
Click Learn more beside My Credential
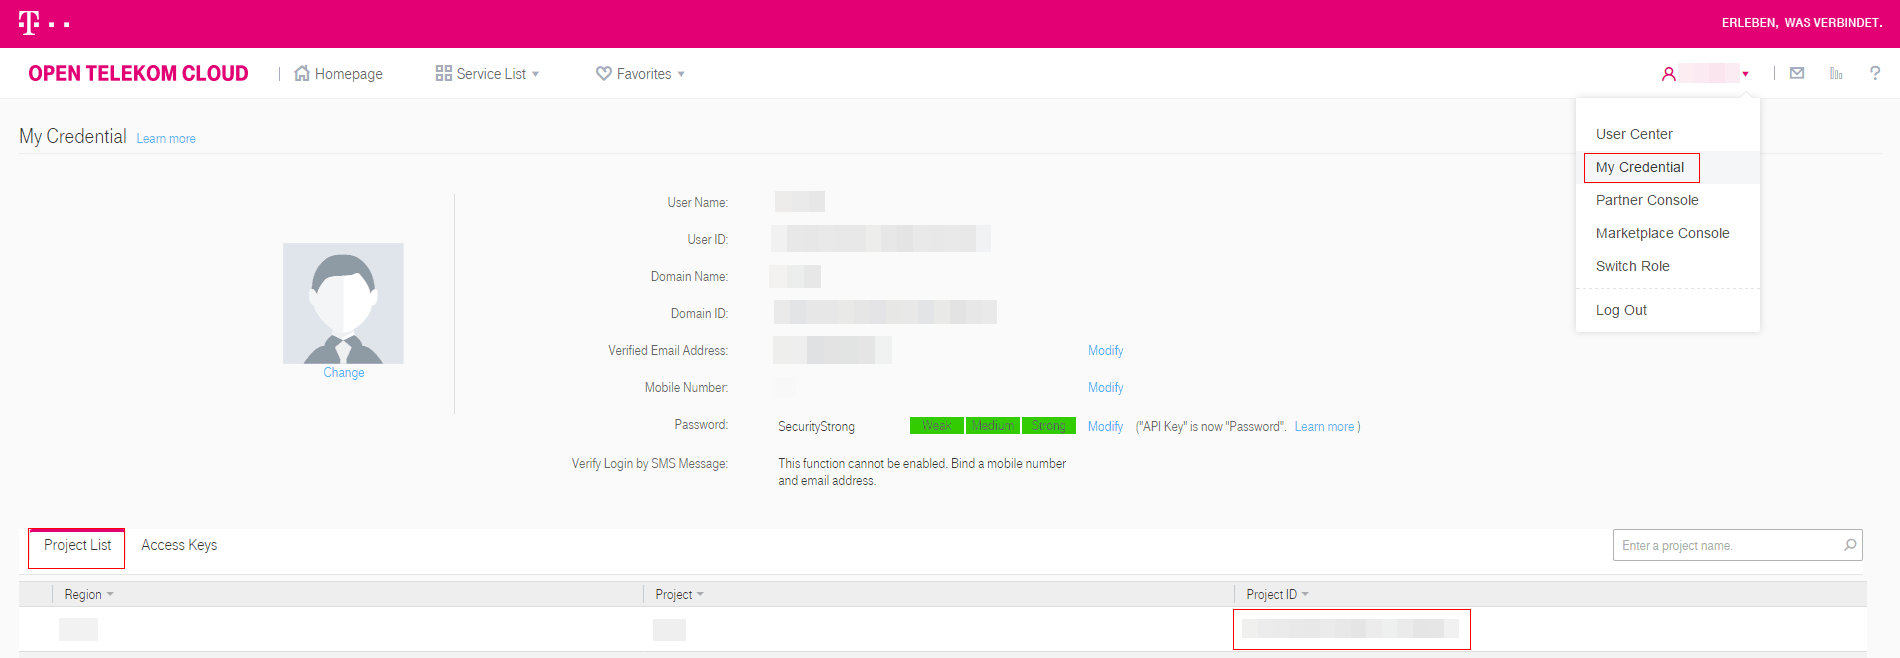[166, 139]
